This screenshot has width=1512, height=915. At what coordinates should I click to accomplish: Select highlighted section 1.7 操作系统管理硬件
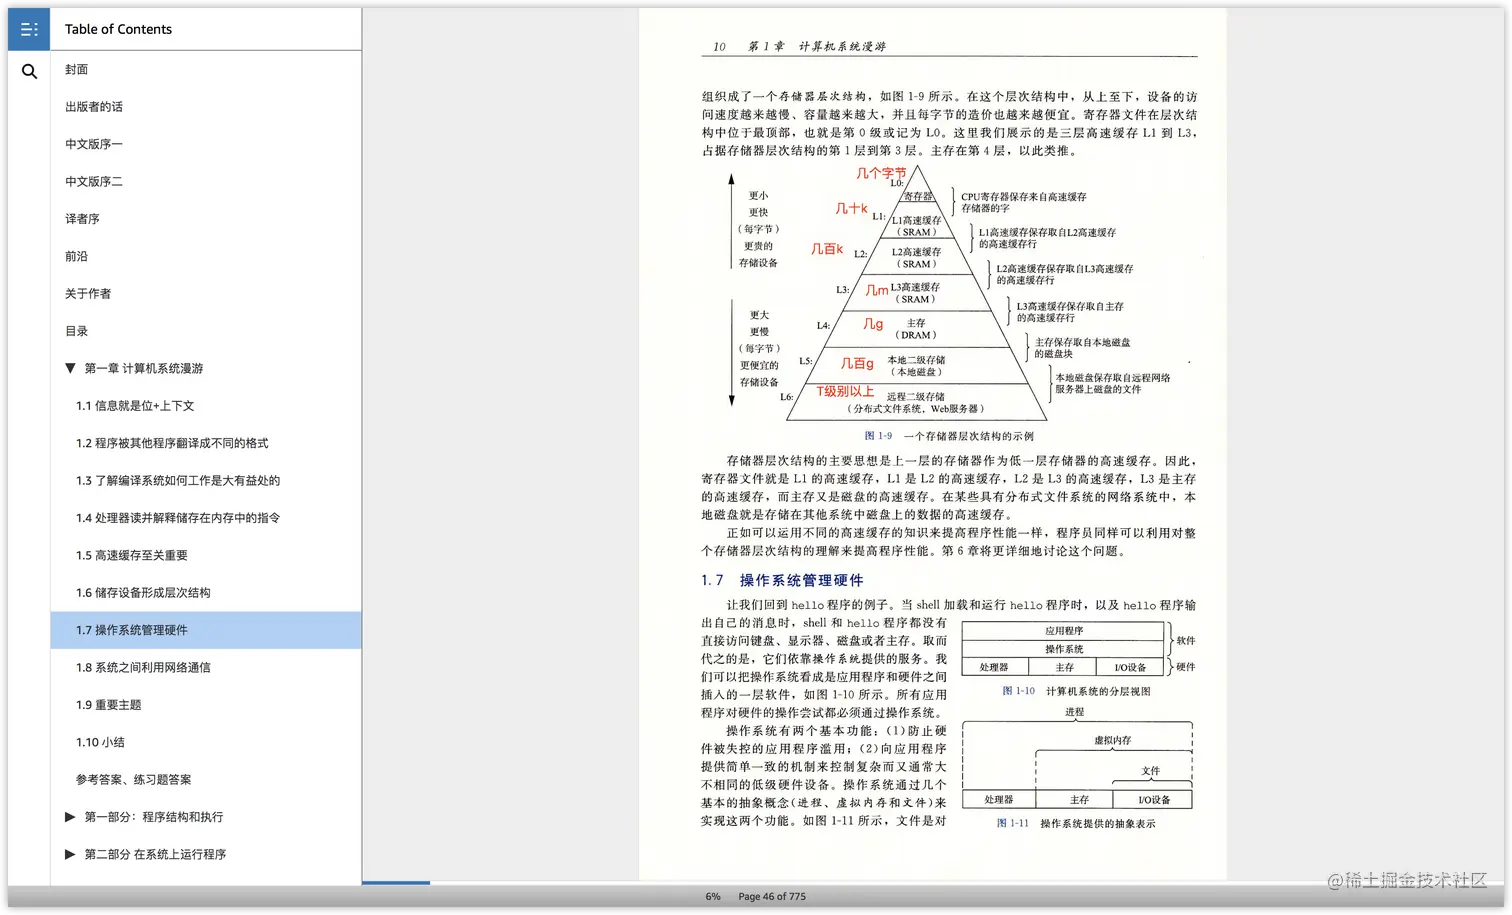[x=206, y=630]
